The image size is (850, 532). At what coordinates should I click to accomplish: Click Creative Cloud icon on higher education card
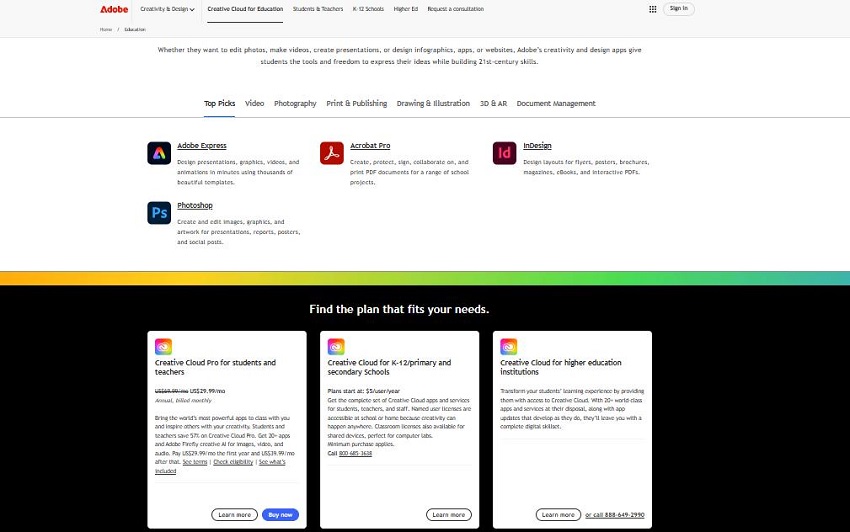[x=508, y=346]
